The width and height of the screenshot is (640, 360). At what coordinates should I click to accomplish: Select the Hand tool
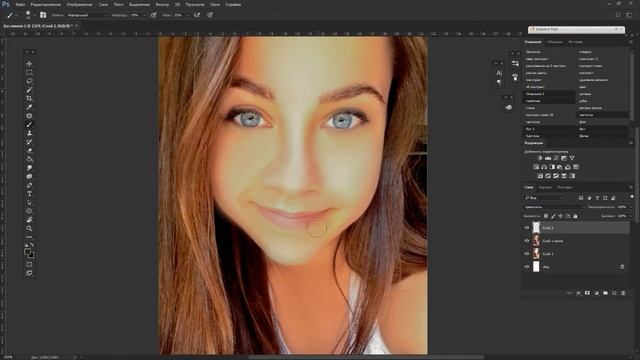[x=29, y=220]
